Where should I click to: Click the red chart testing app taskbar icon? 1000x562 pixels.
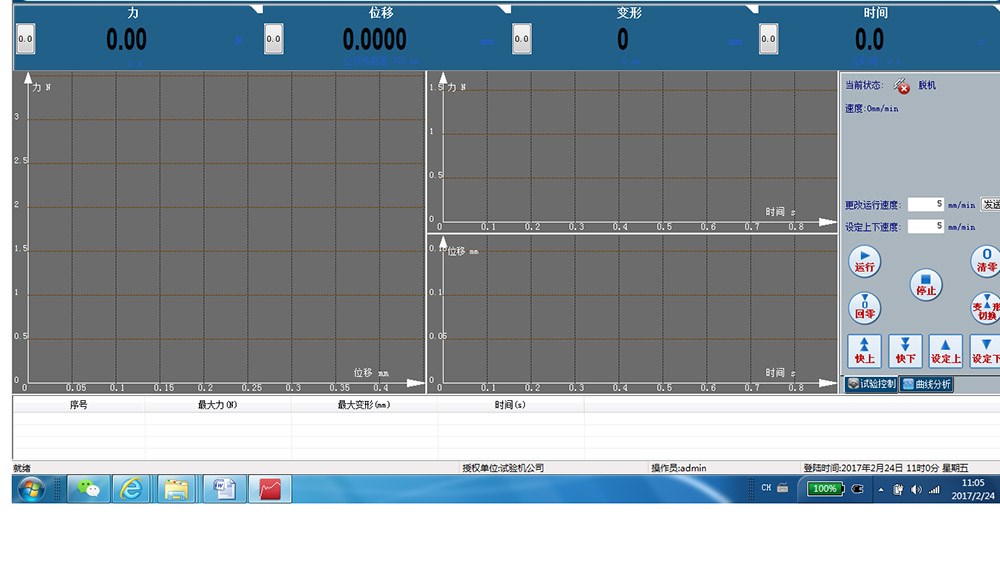click(x=270, y=489)
